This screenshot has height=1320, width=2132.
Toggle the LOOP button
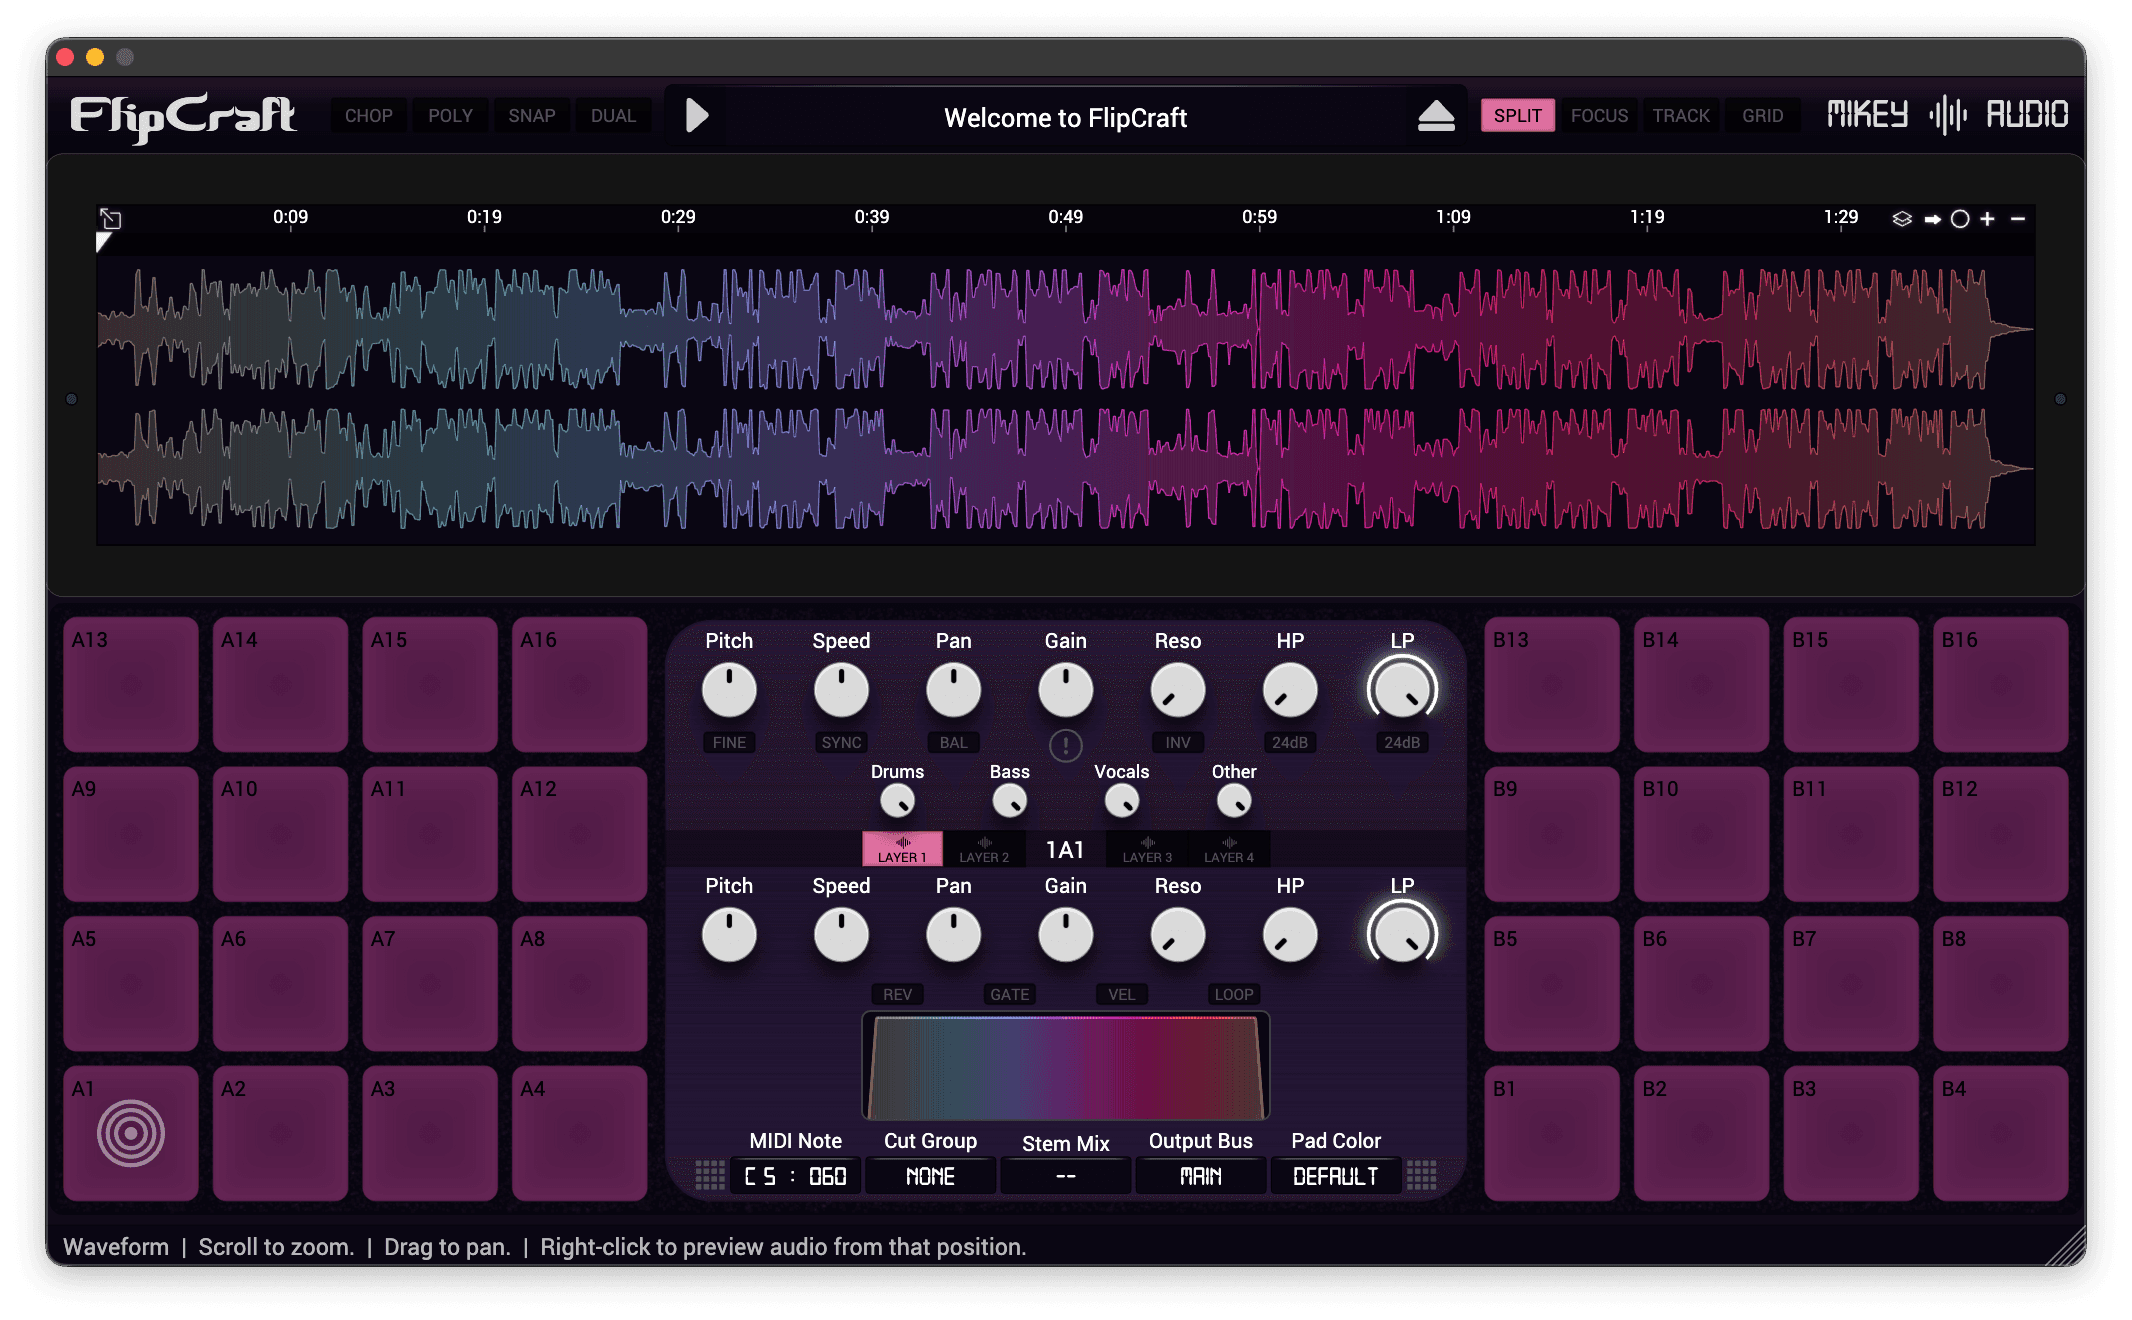1233,994
